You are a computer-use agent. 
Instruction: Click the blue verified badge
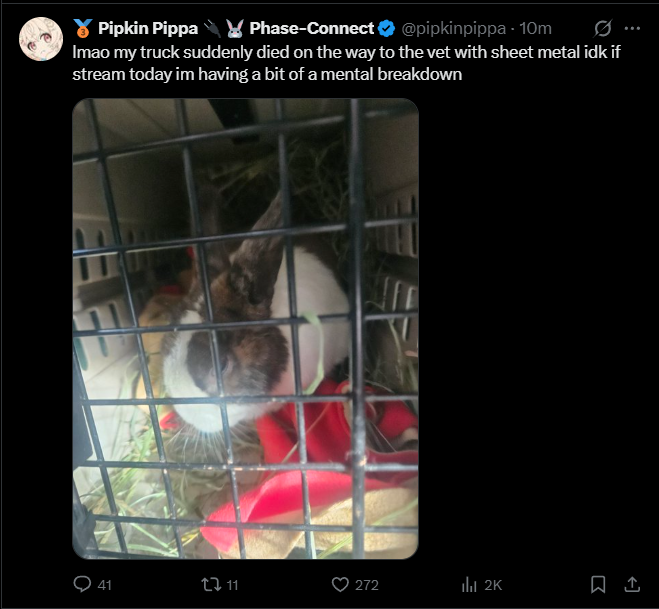[x=386, y=29]
